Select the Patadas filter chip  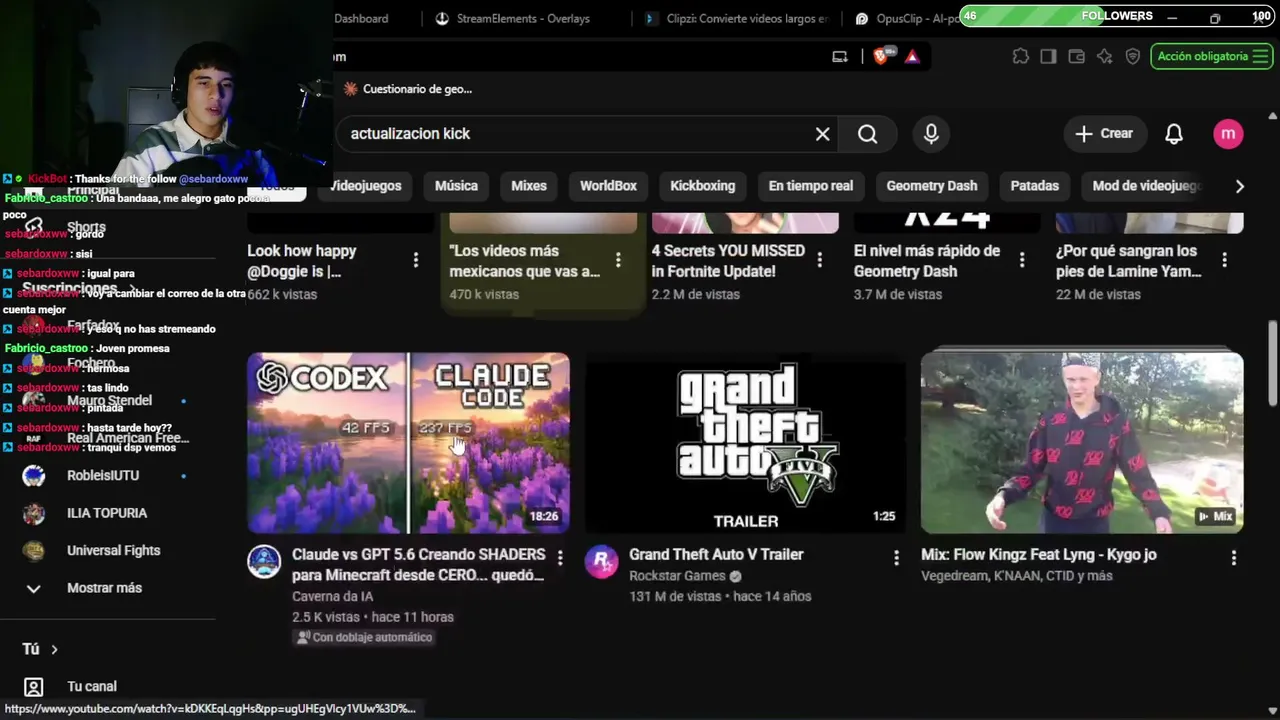1035,186
